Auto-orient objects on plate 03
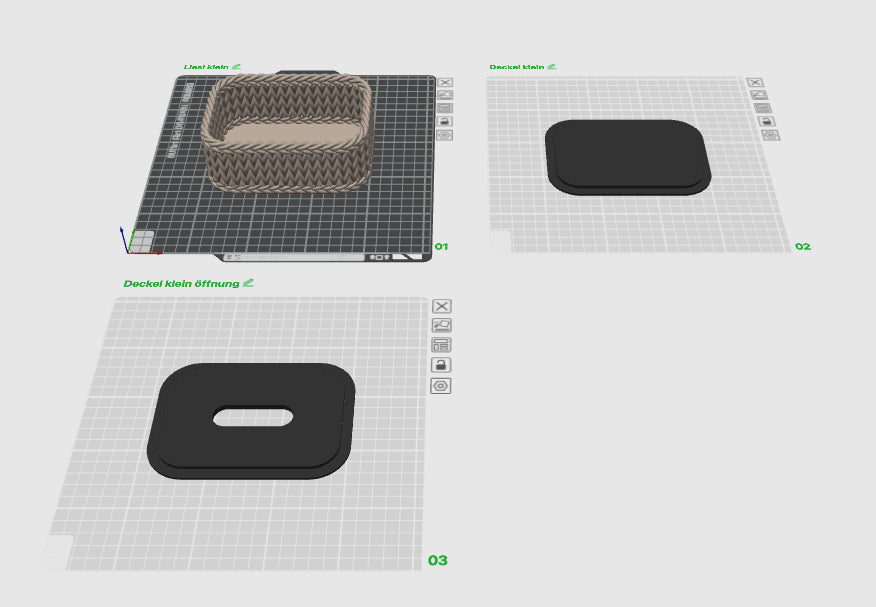The height and width of the screenshot is (607, 876). (442, 325)
